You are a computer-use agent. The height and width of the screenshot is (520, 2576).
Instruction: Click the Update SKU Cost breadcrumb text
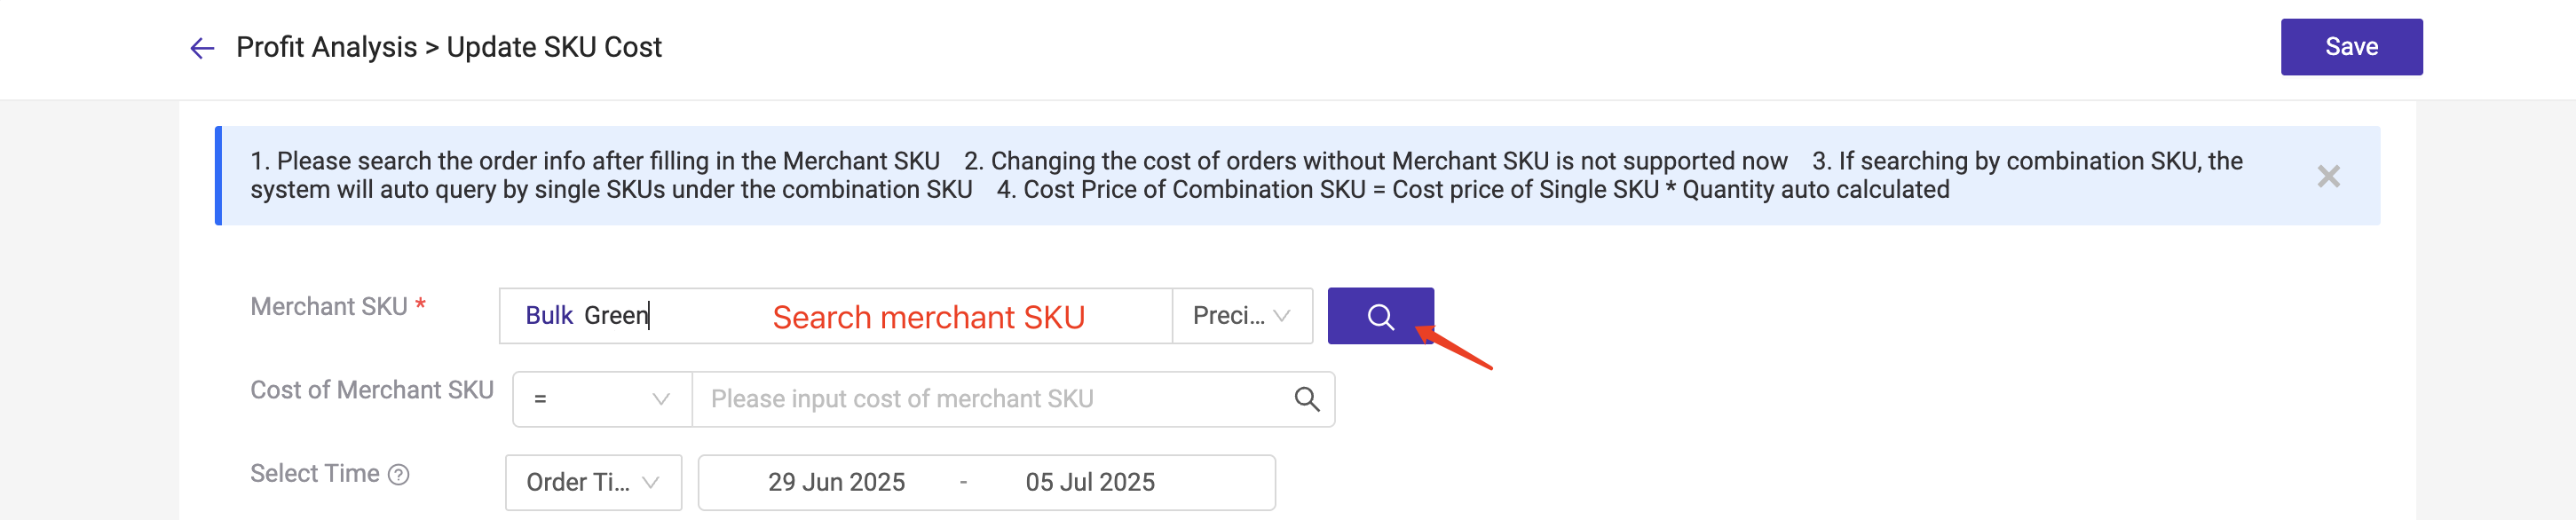pos(554,47)
